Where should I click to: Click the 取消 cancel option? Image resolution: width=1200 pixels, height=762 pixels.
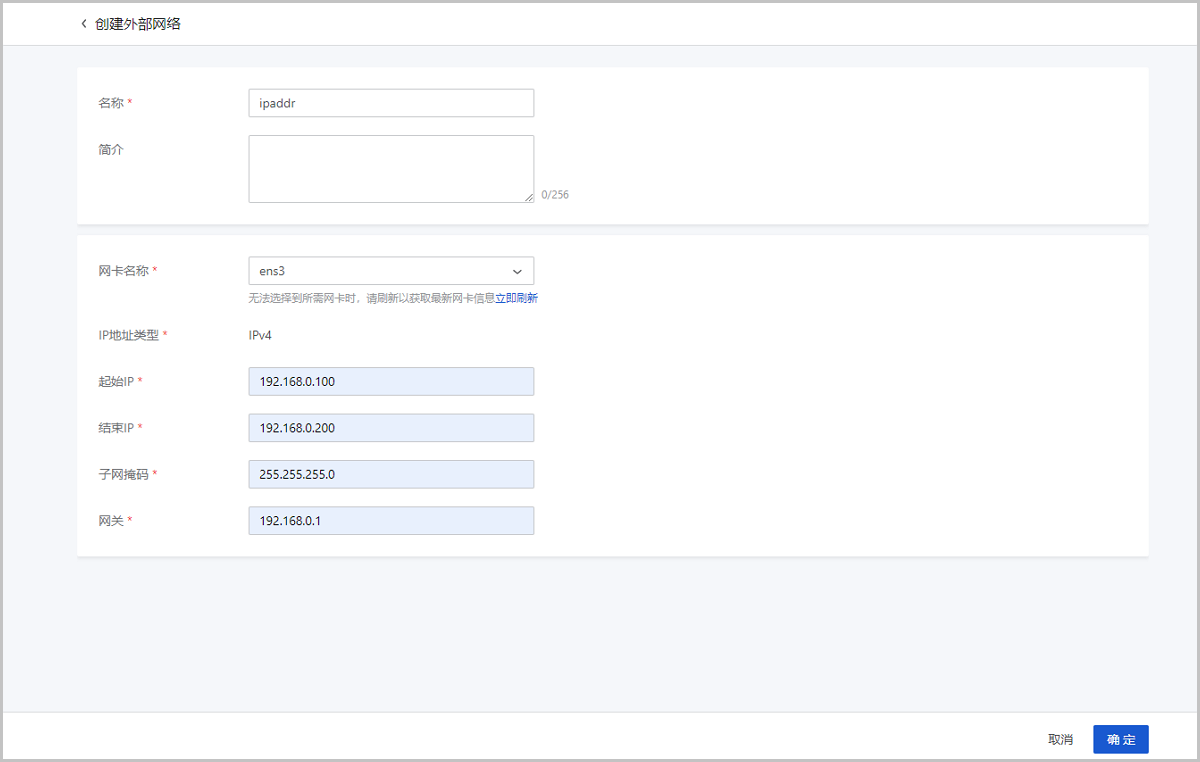tap(1060, 739)
